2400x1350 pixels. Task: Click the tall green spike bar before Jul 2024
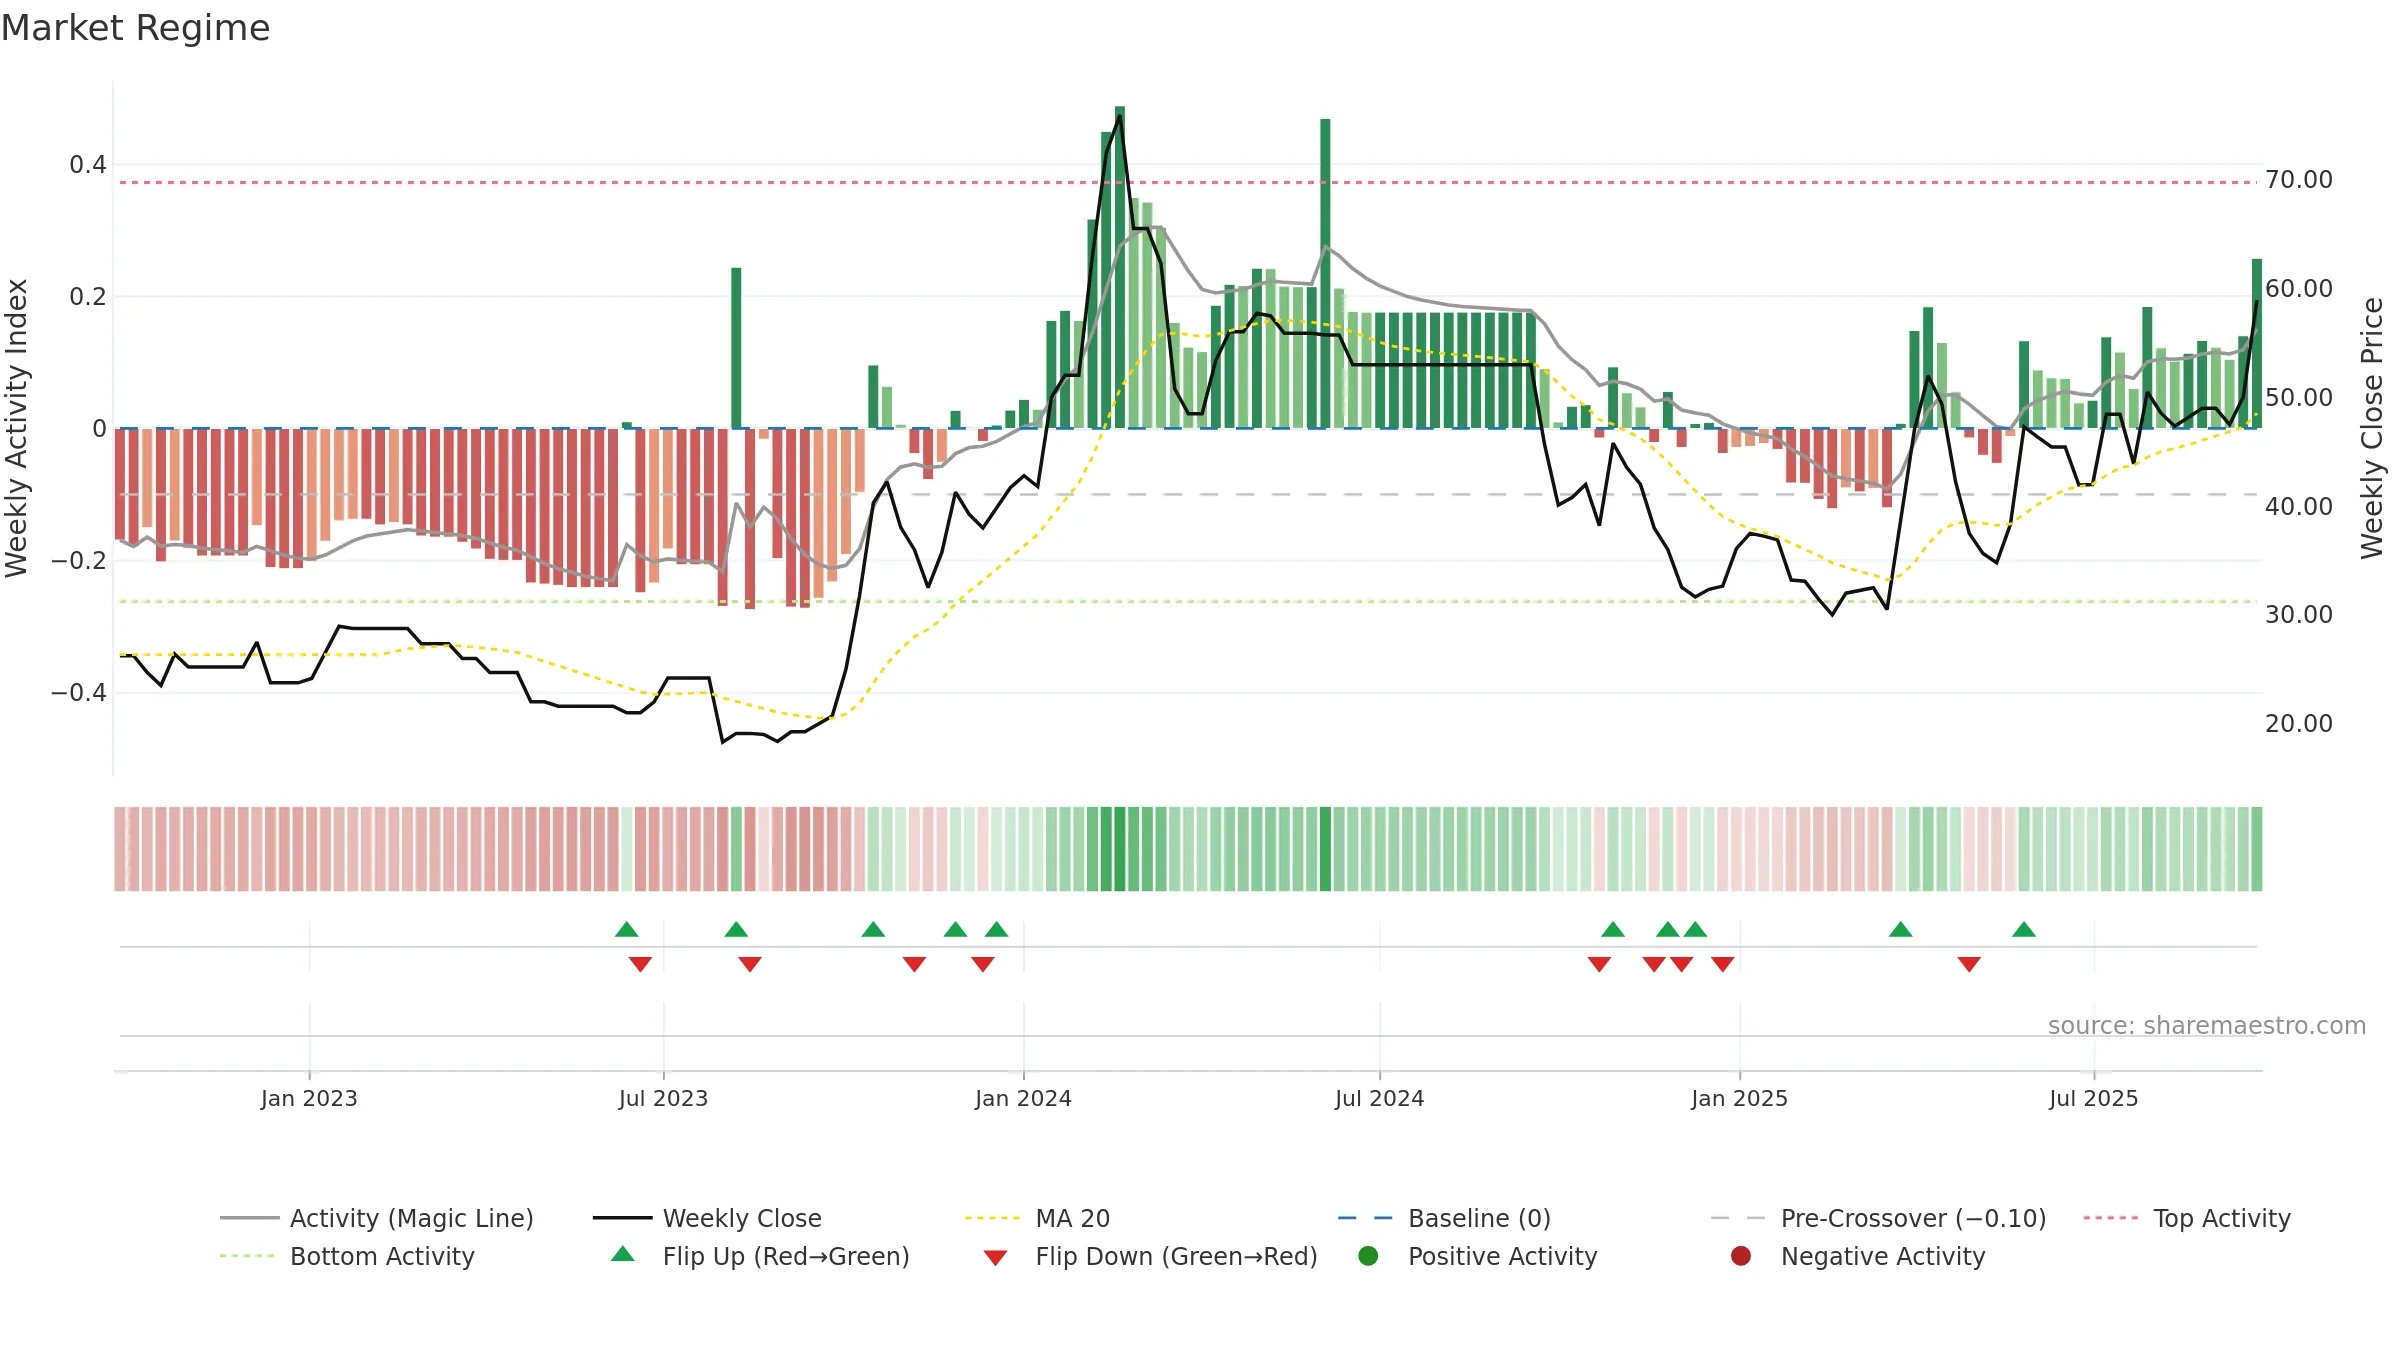pos(1325,273)
